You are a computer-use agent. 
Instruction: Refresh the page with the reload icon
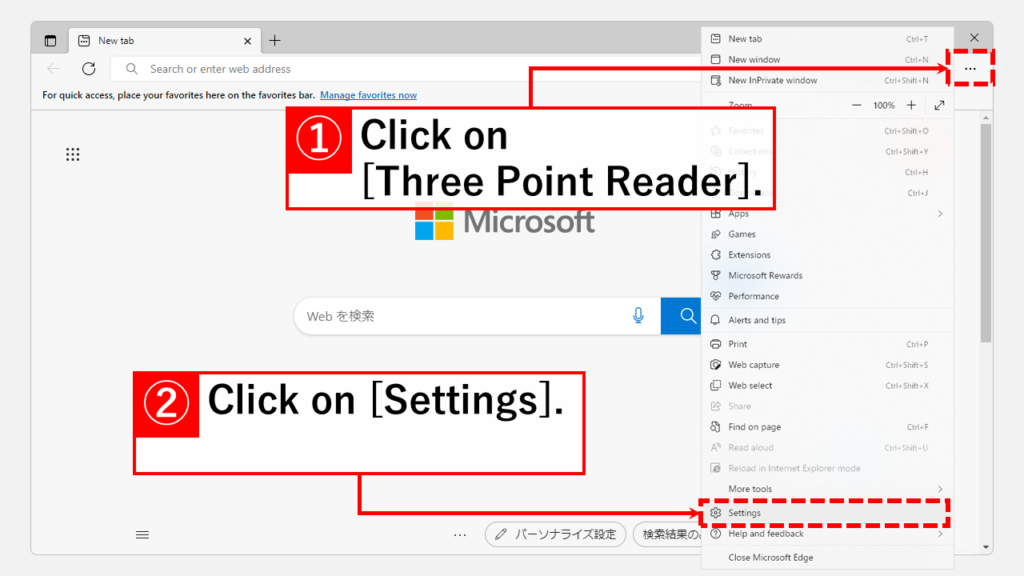[89, 69]
